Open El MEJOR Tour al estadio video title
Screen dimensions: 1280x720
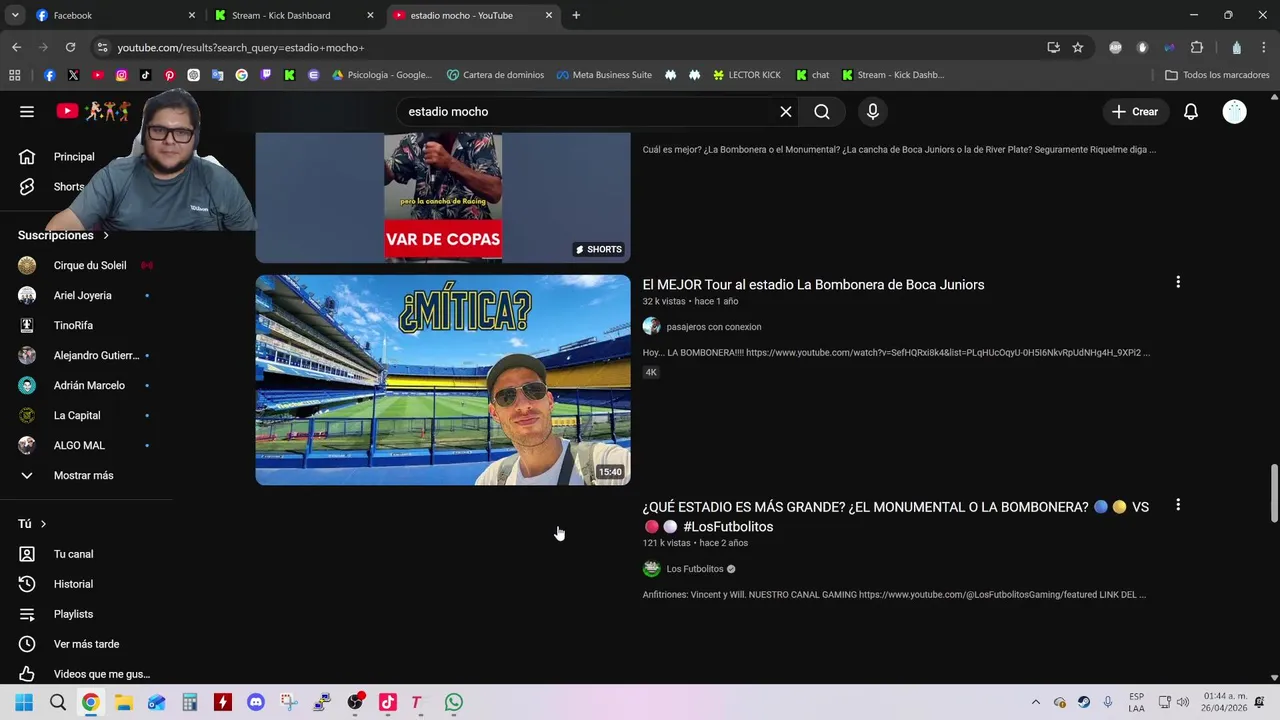click(x=813, y=285)
